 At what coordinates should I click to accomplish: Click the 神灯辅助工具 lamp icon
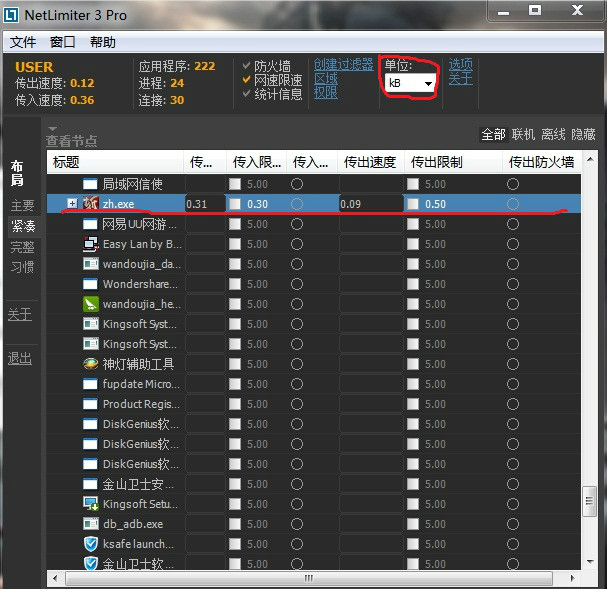[90, 364]
